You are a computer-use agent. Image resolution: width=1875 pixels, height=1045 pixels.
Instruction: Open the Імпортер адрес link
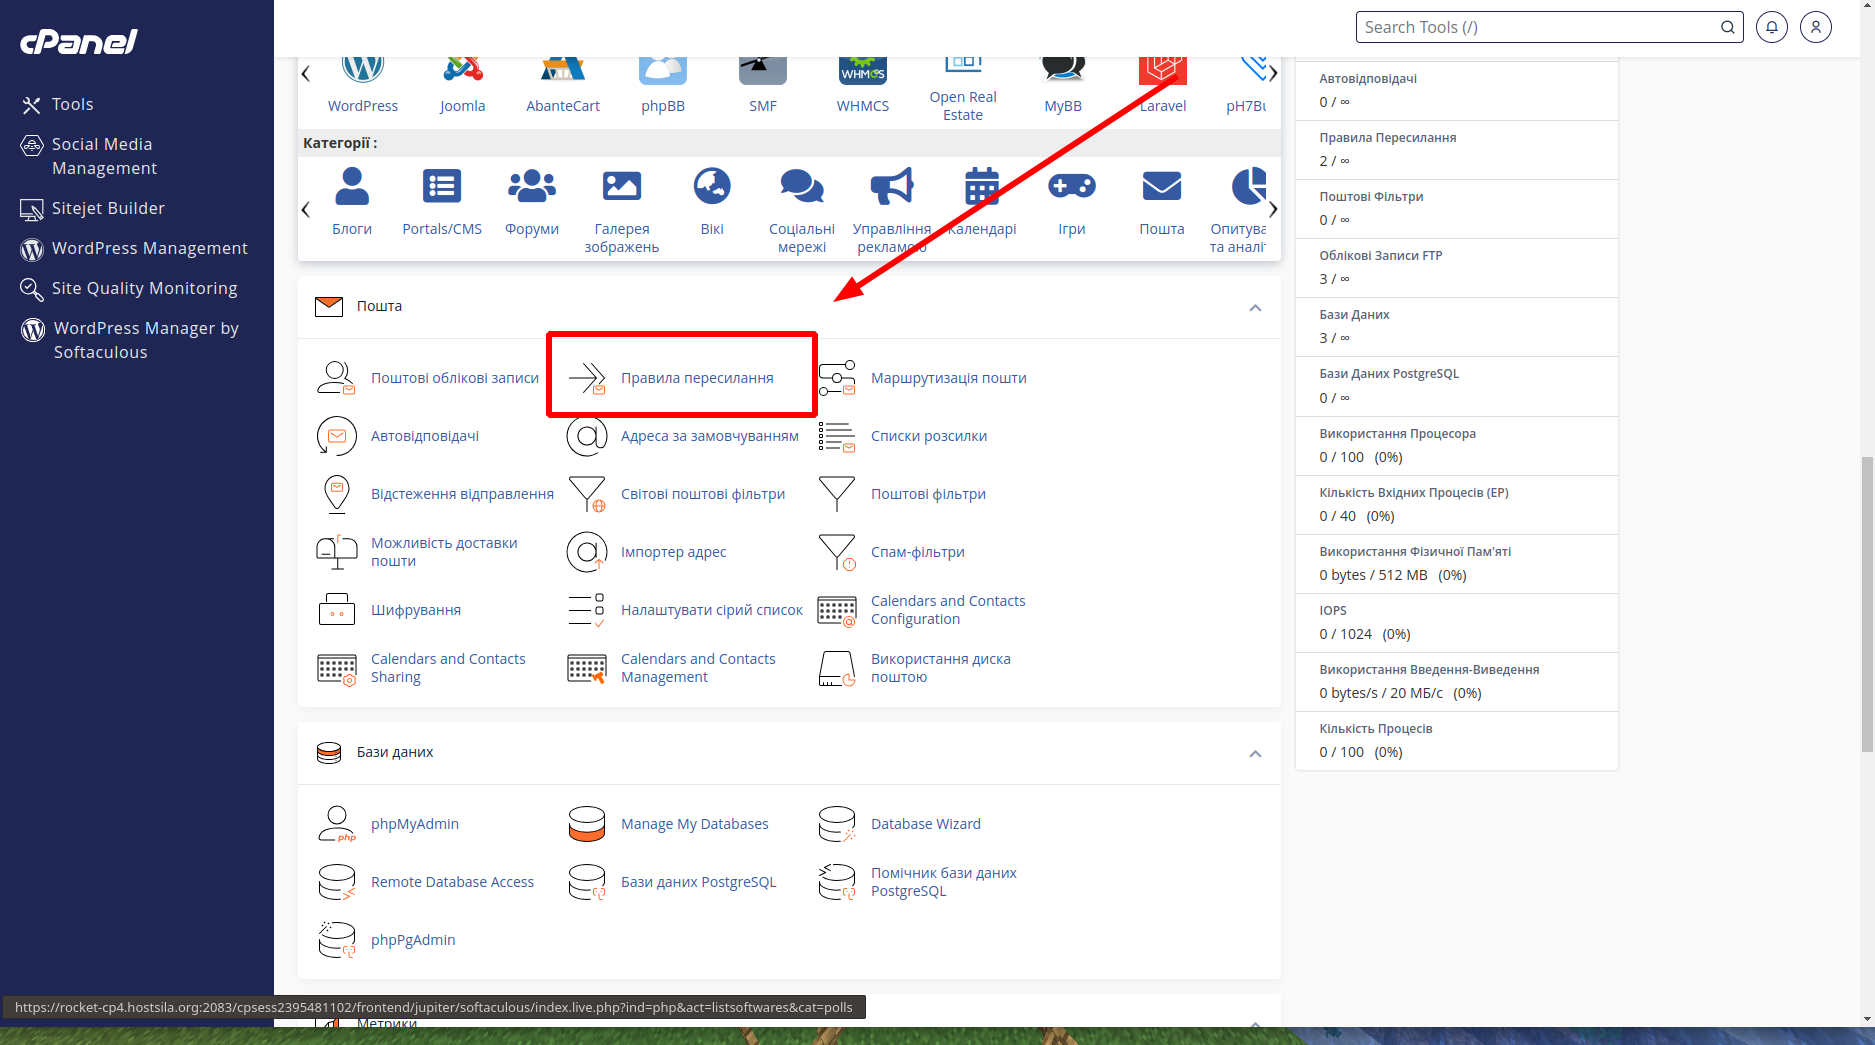point(674,552)
